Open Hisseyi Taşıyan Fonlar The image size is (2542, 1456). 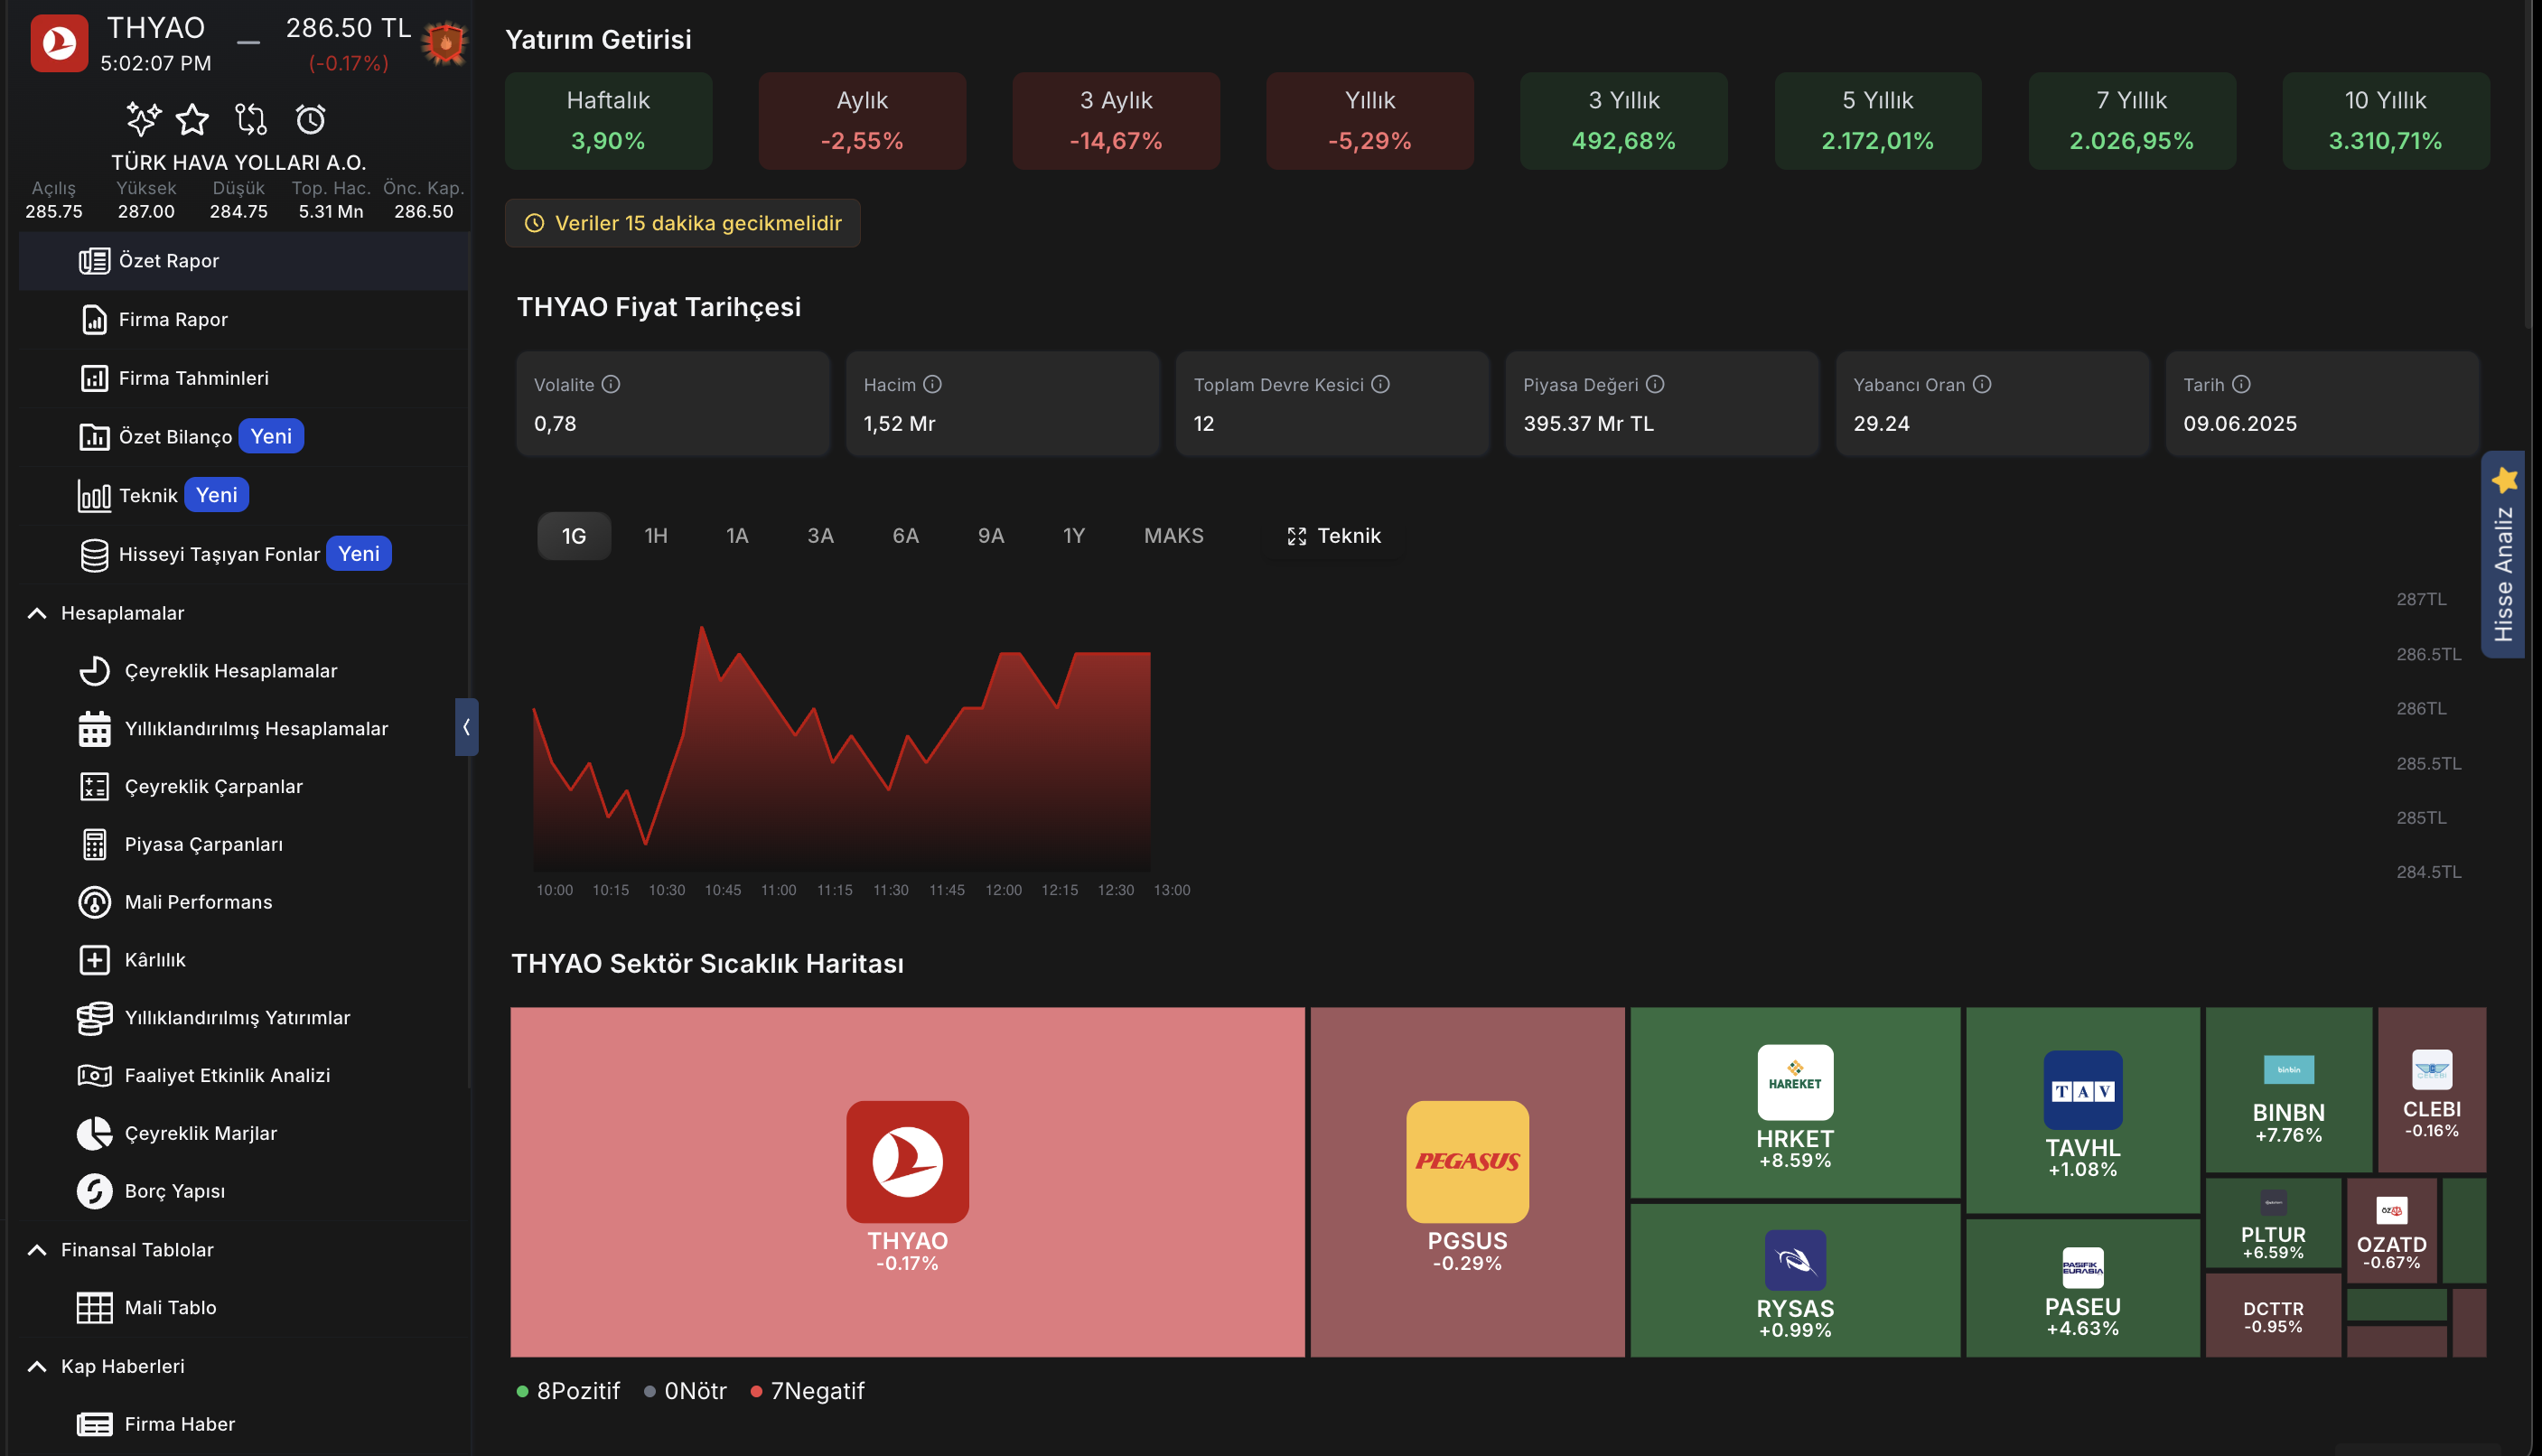(244, 554)
